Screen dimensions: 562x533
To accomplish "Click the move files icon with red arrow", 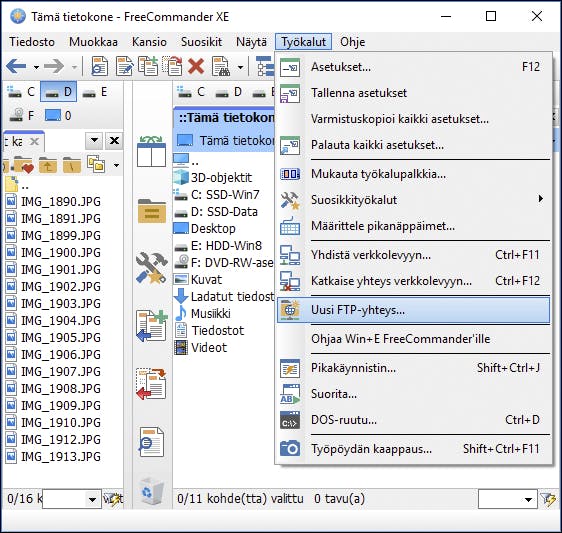I will pyautogui.click(x=151, y=384).
